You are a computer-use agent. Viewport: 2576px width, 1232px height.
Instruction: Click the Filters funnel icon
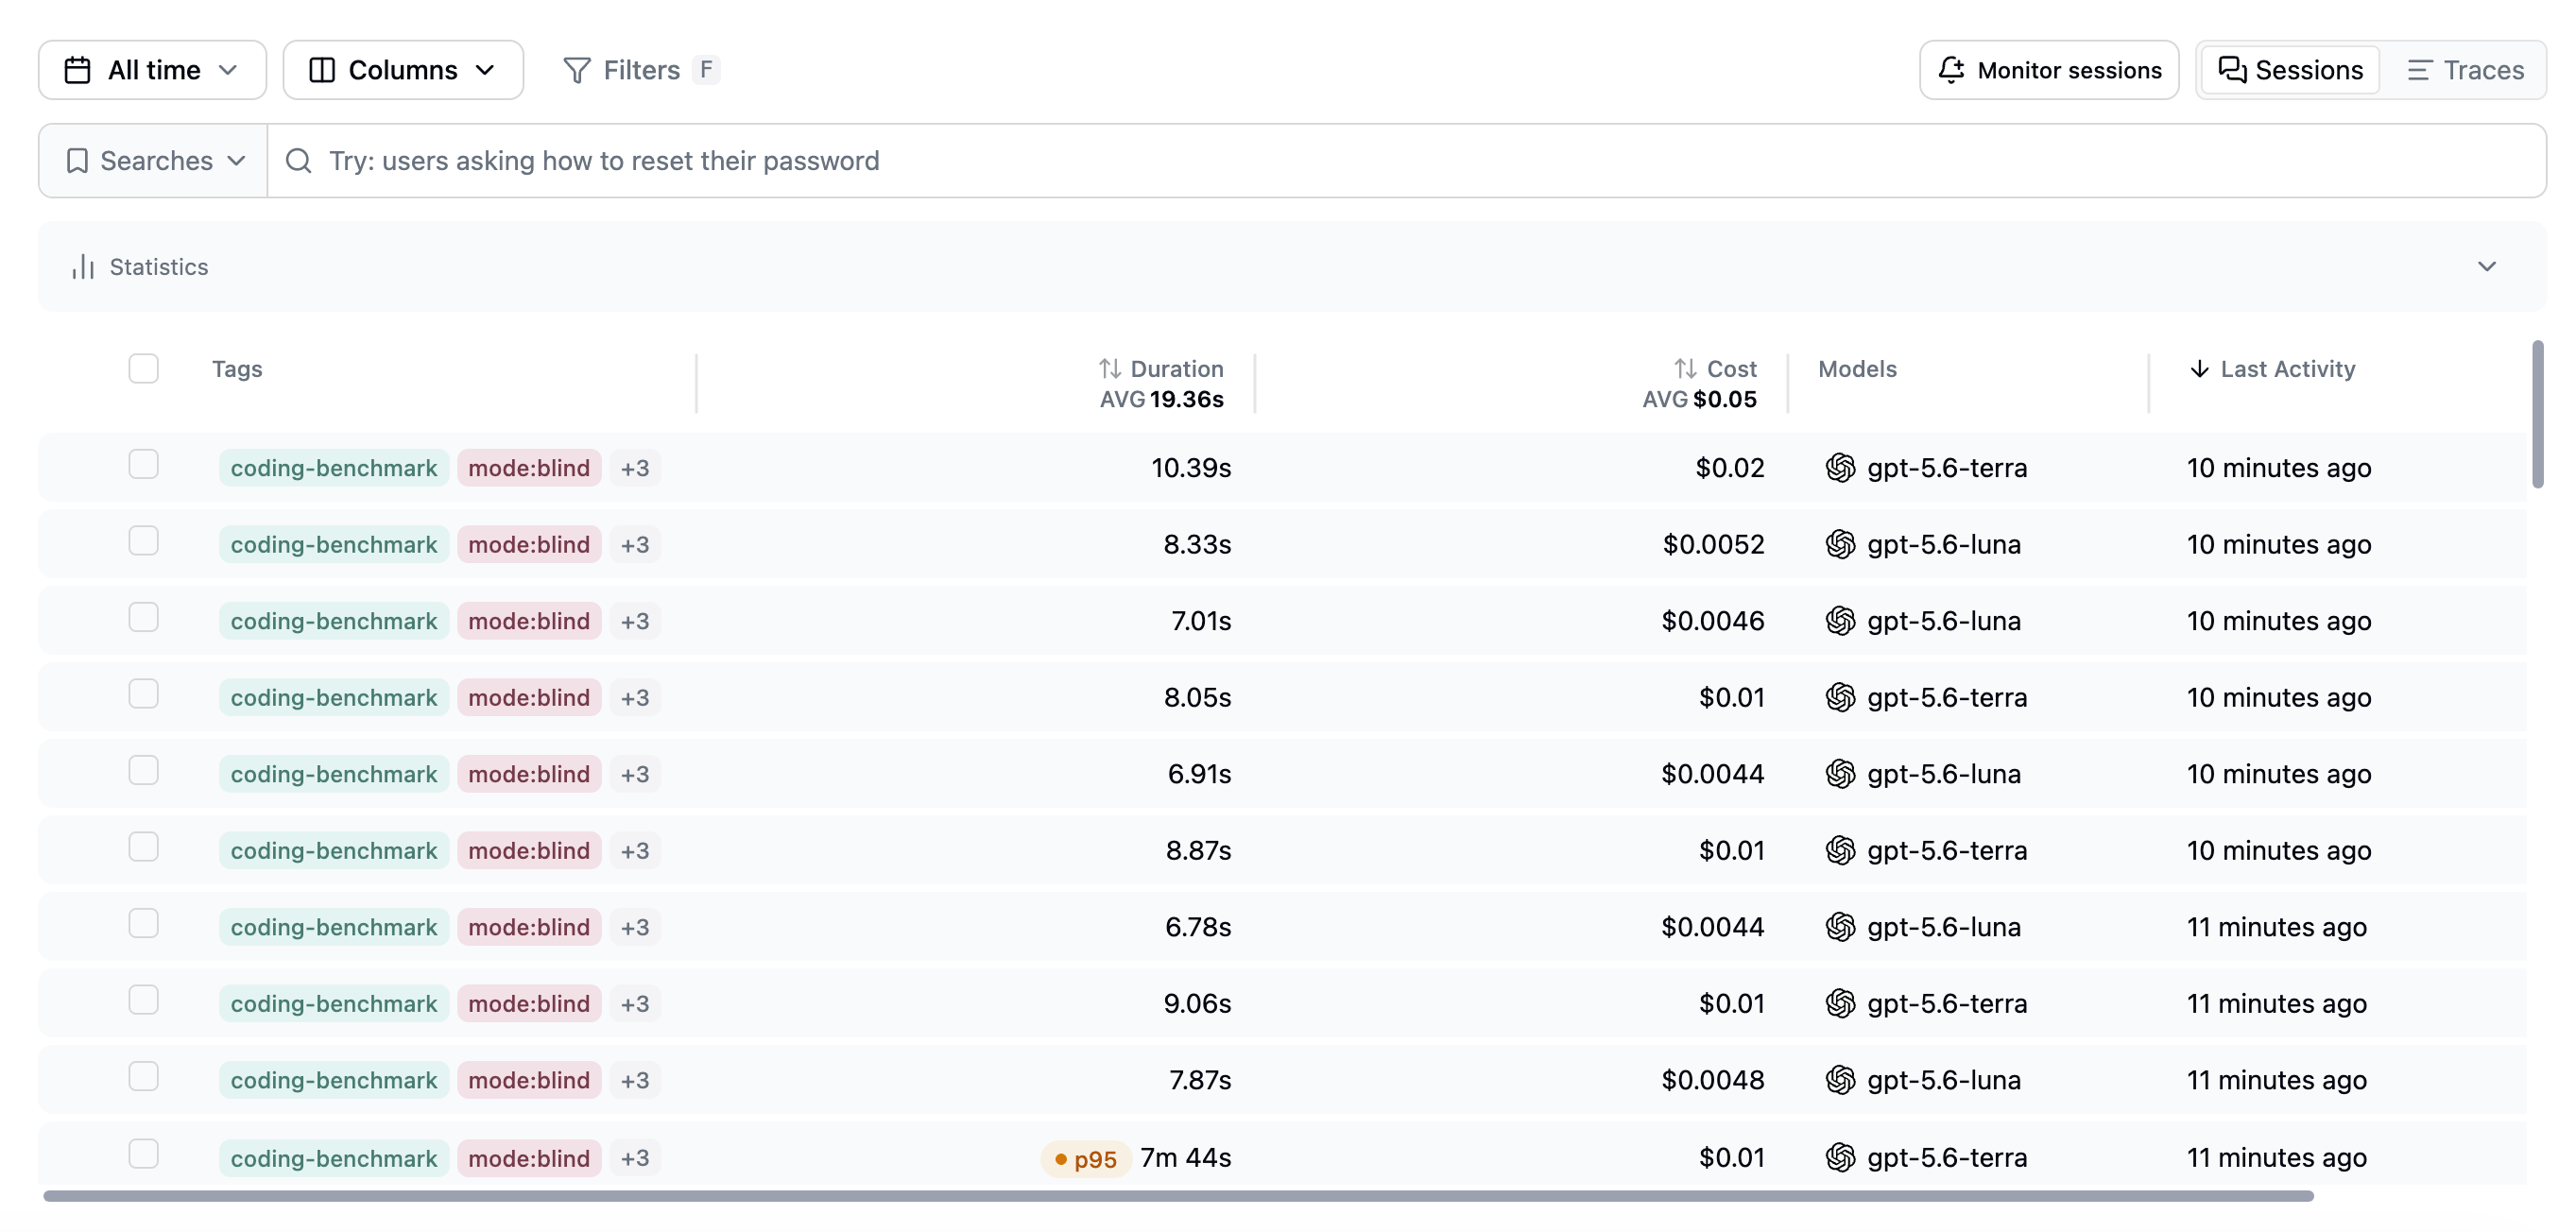pos(577,70)
